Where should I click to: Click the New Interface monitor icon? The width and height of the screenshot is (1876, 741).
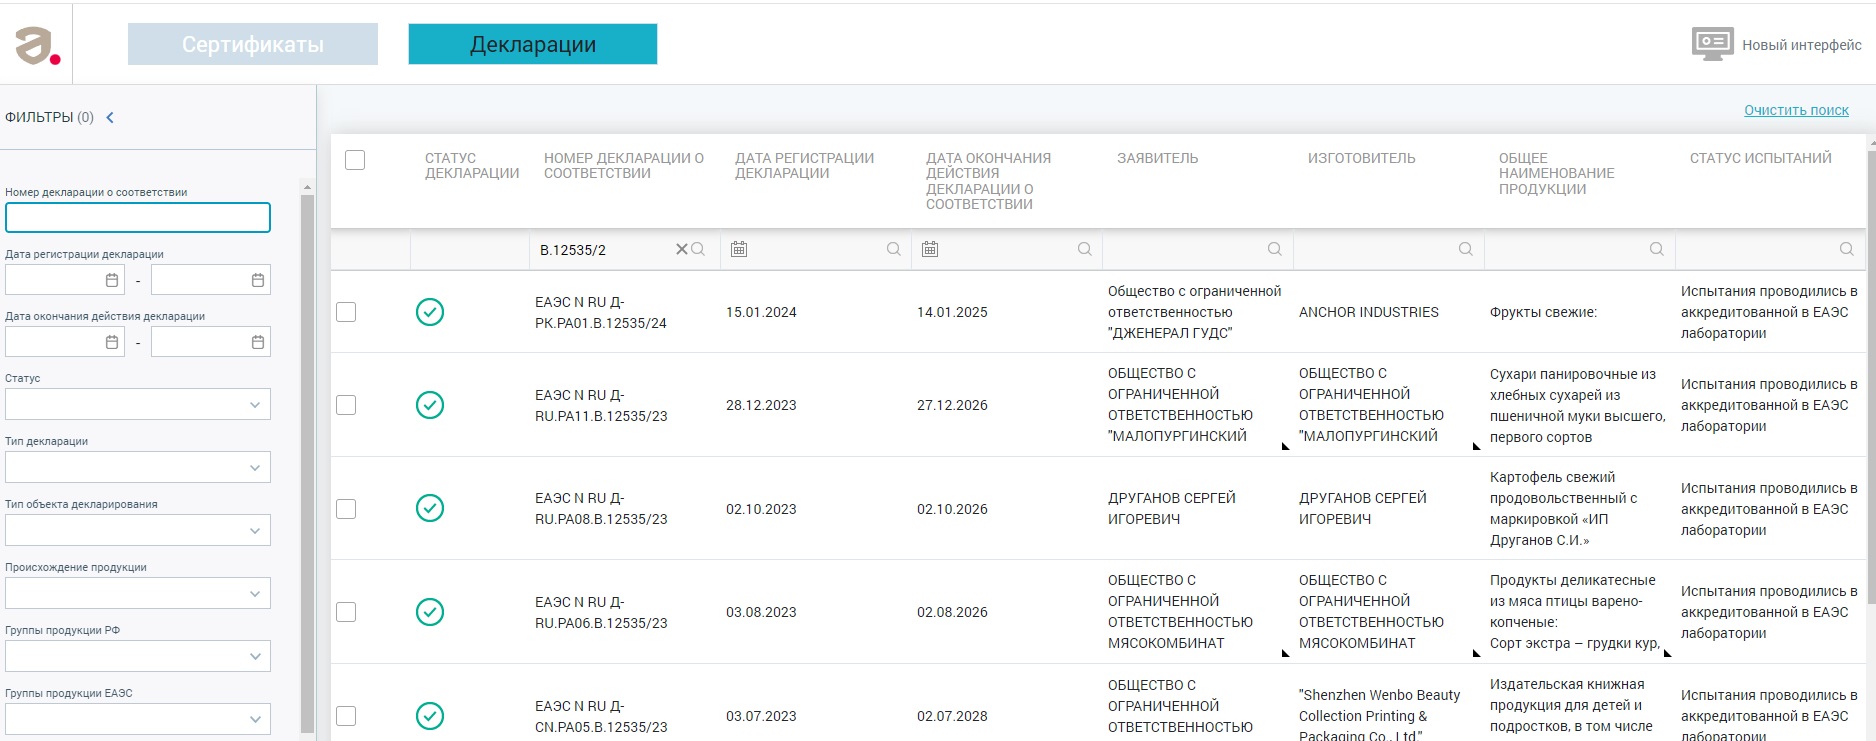[1712, 44]
